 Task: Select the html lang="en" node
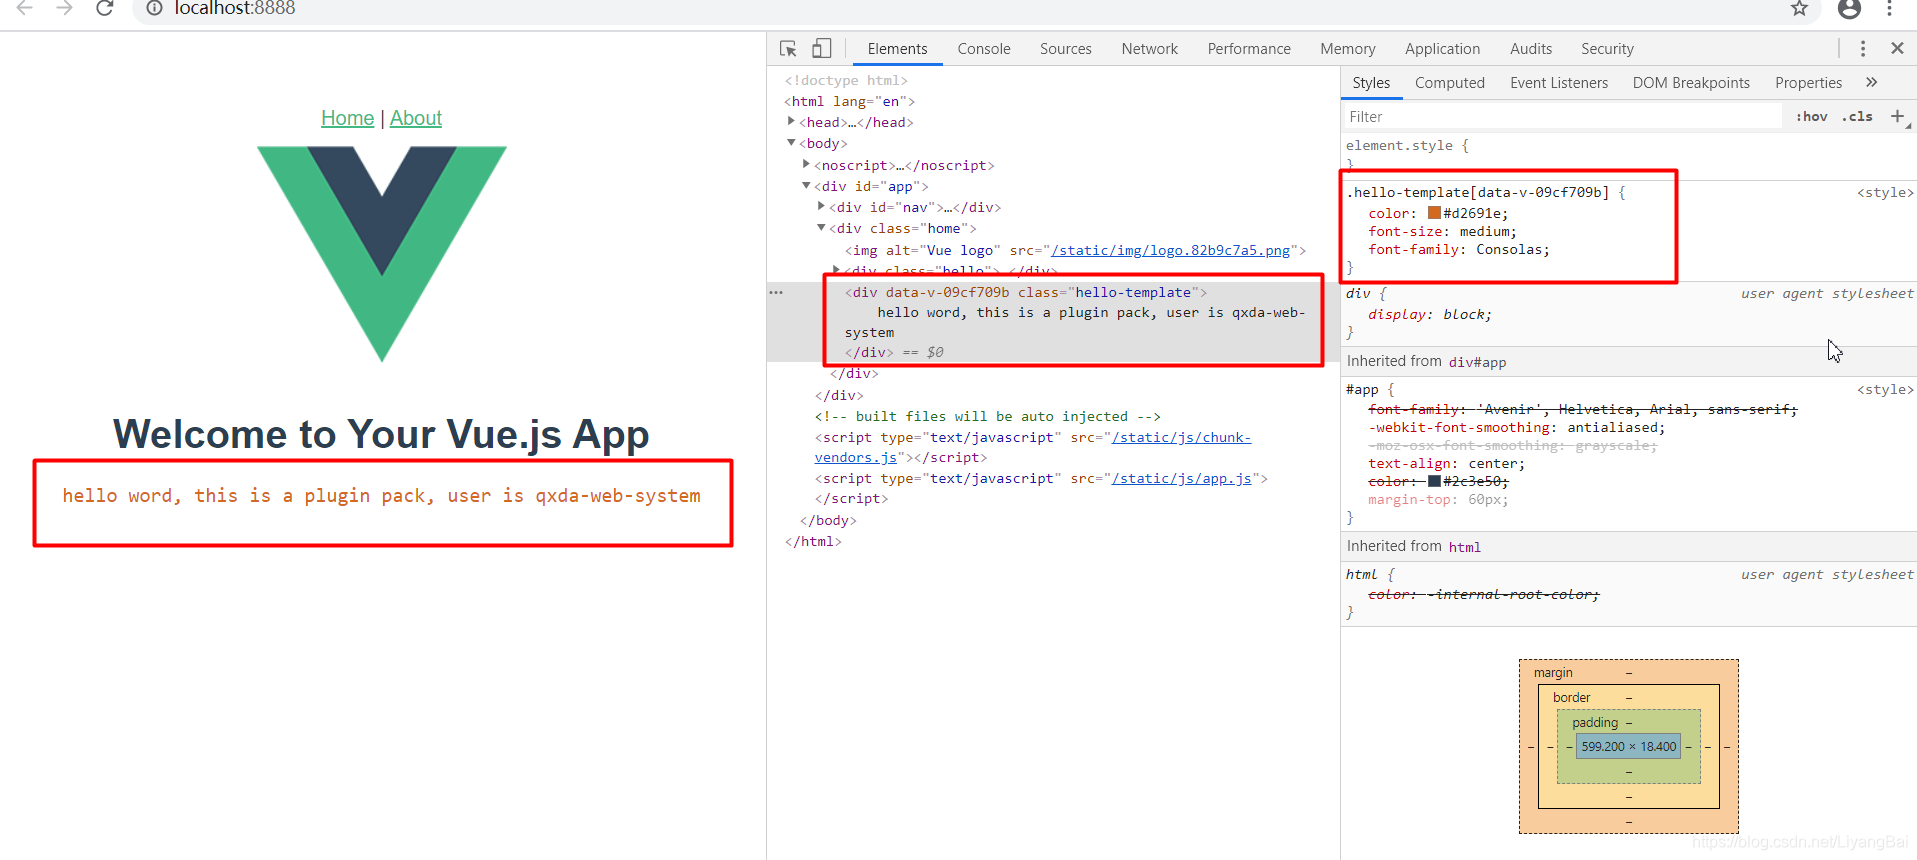849,101
